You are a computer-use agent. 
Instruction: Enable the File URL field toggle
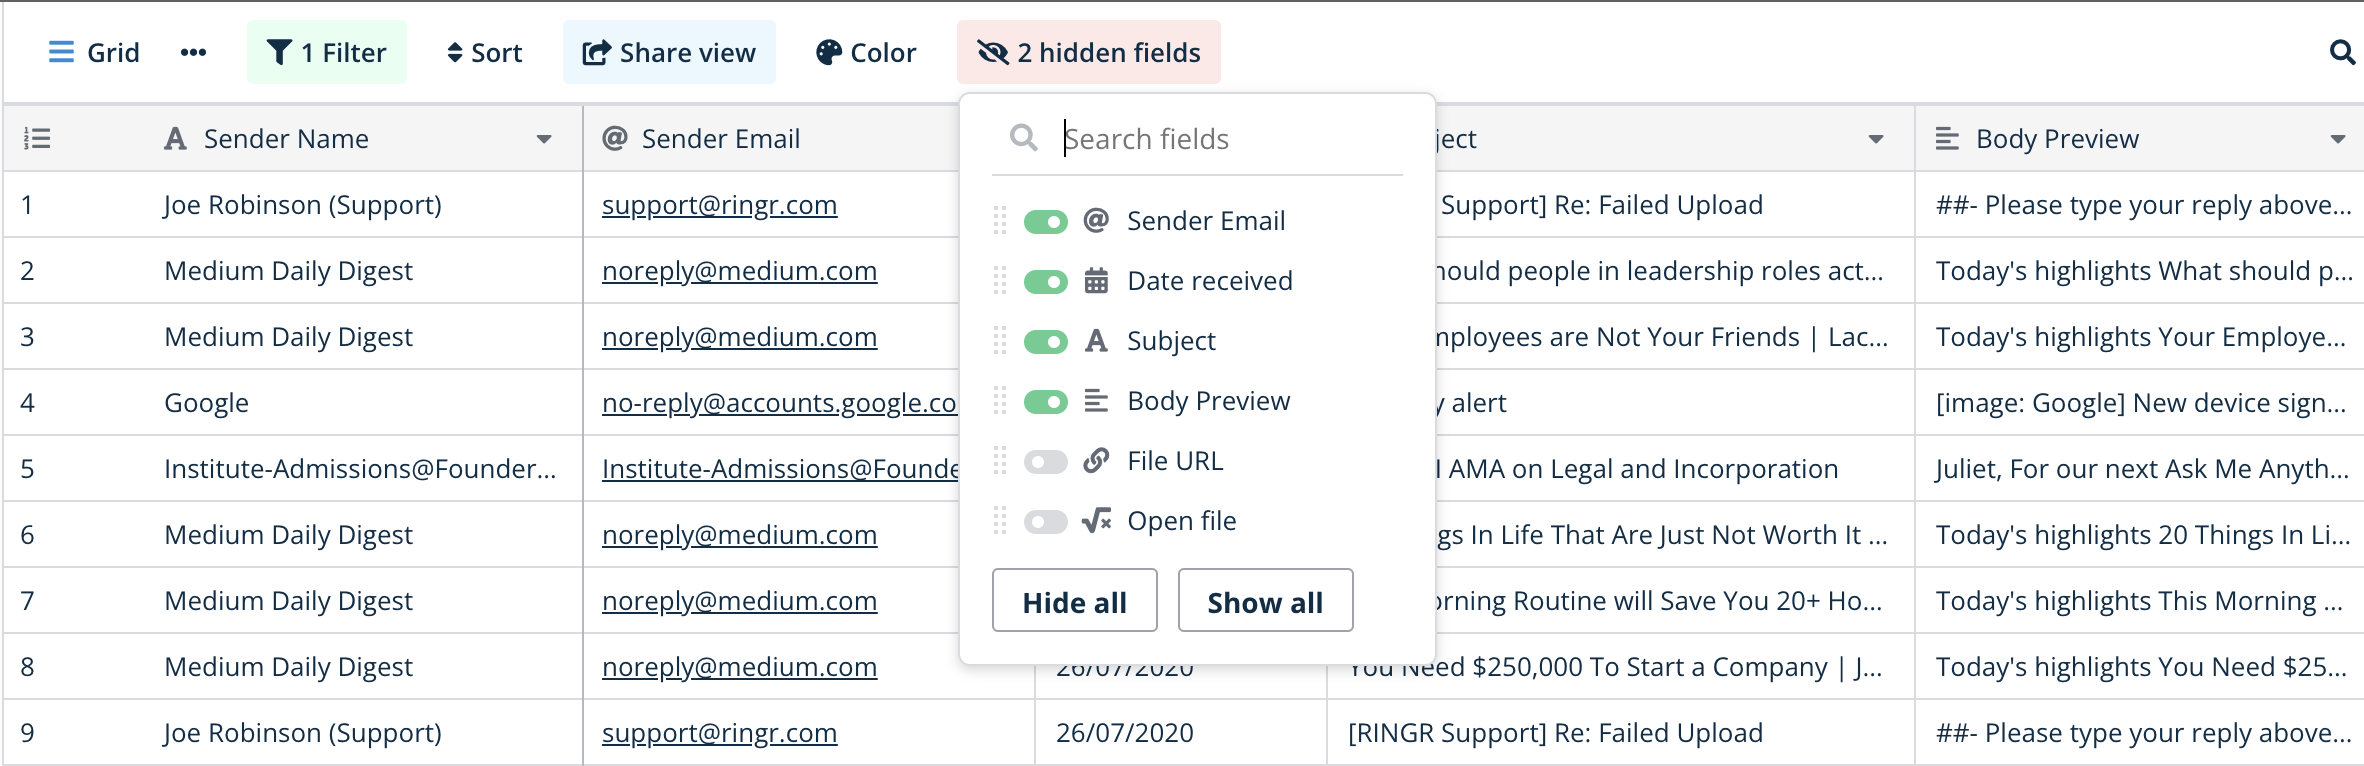[x=1046, y=461]
